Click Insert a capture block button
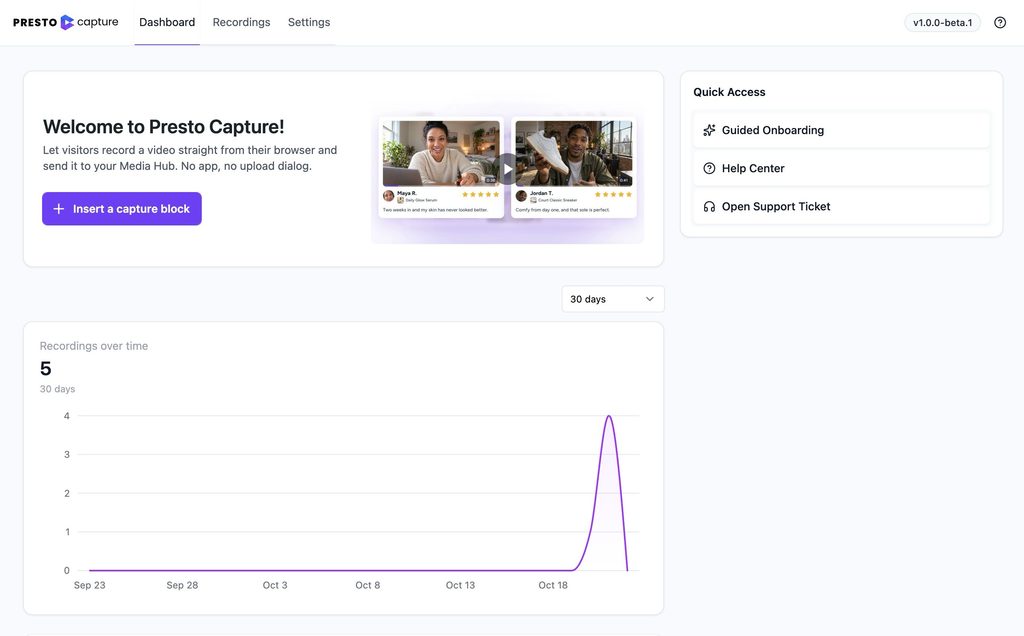Viewport: 1024px width, 636px height. click(122, 209)
